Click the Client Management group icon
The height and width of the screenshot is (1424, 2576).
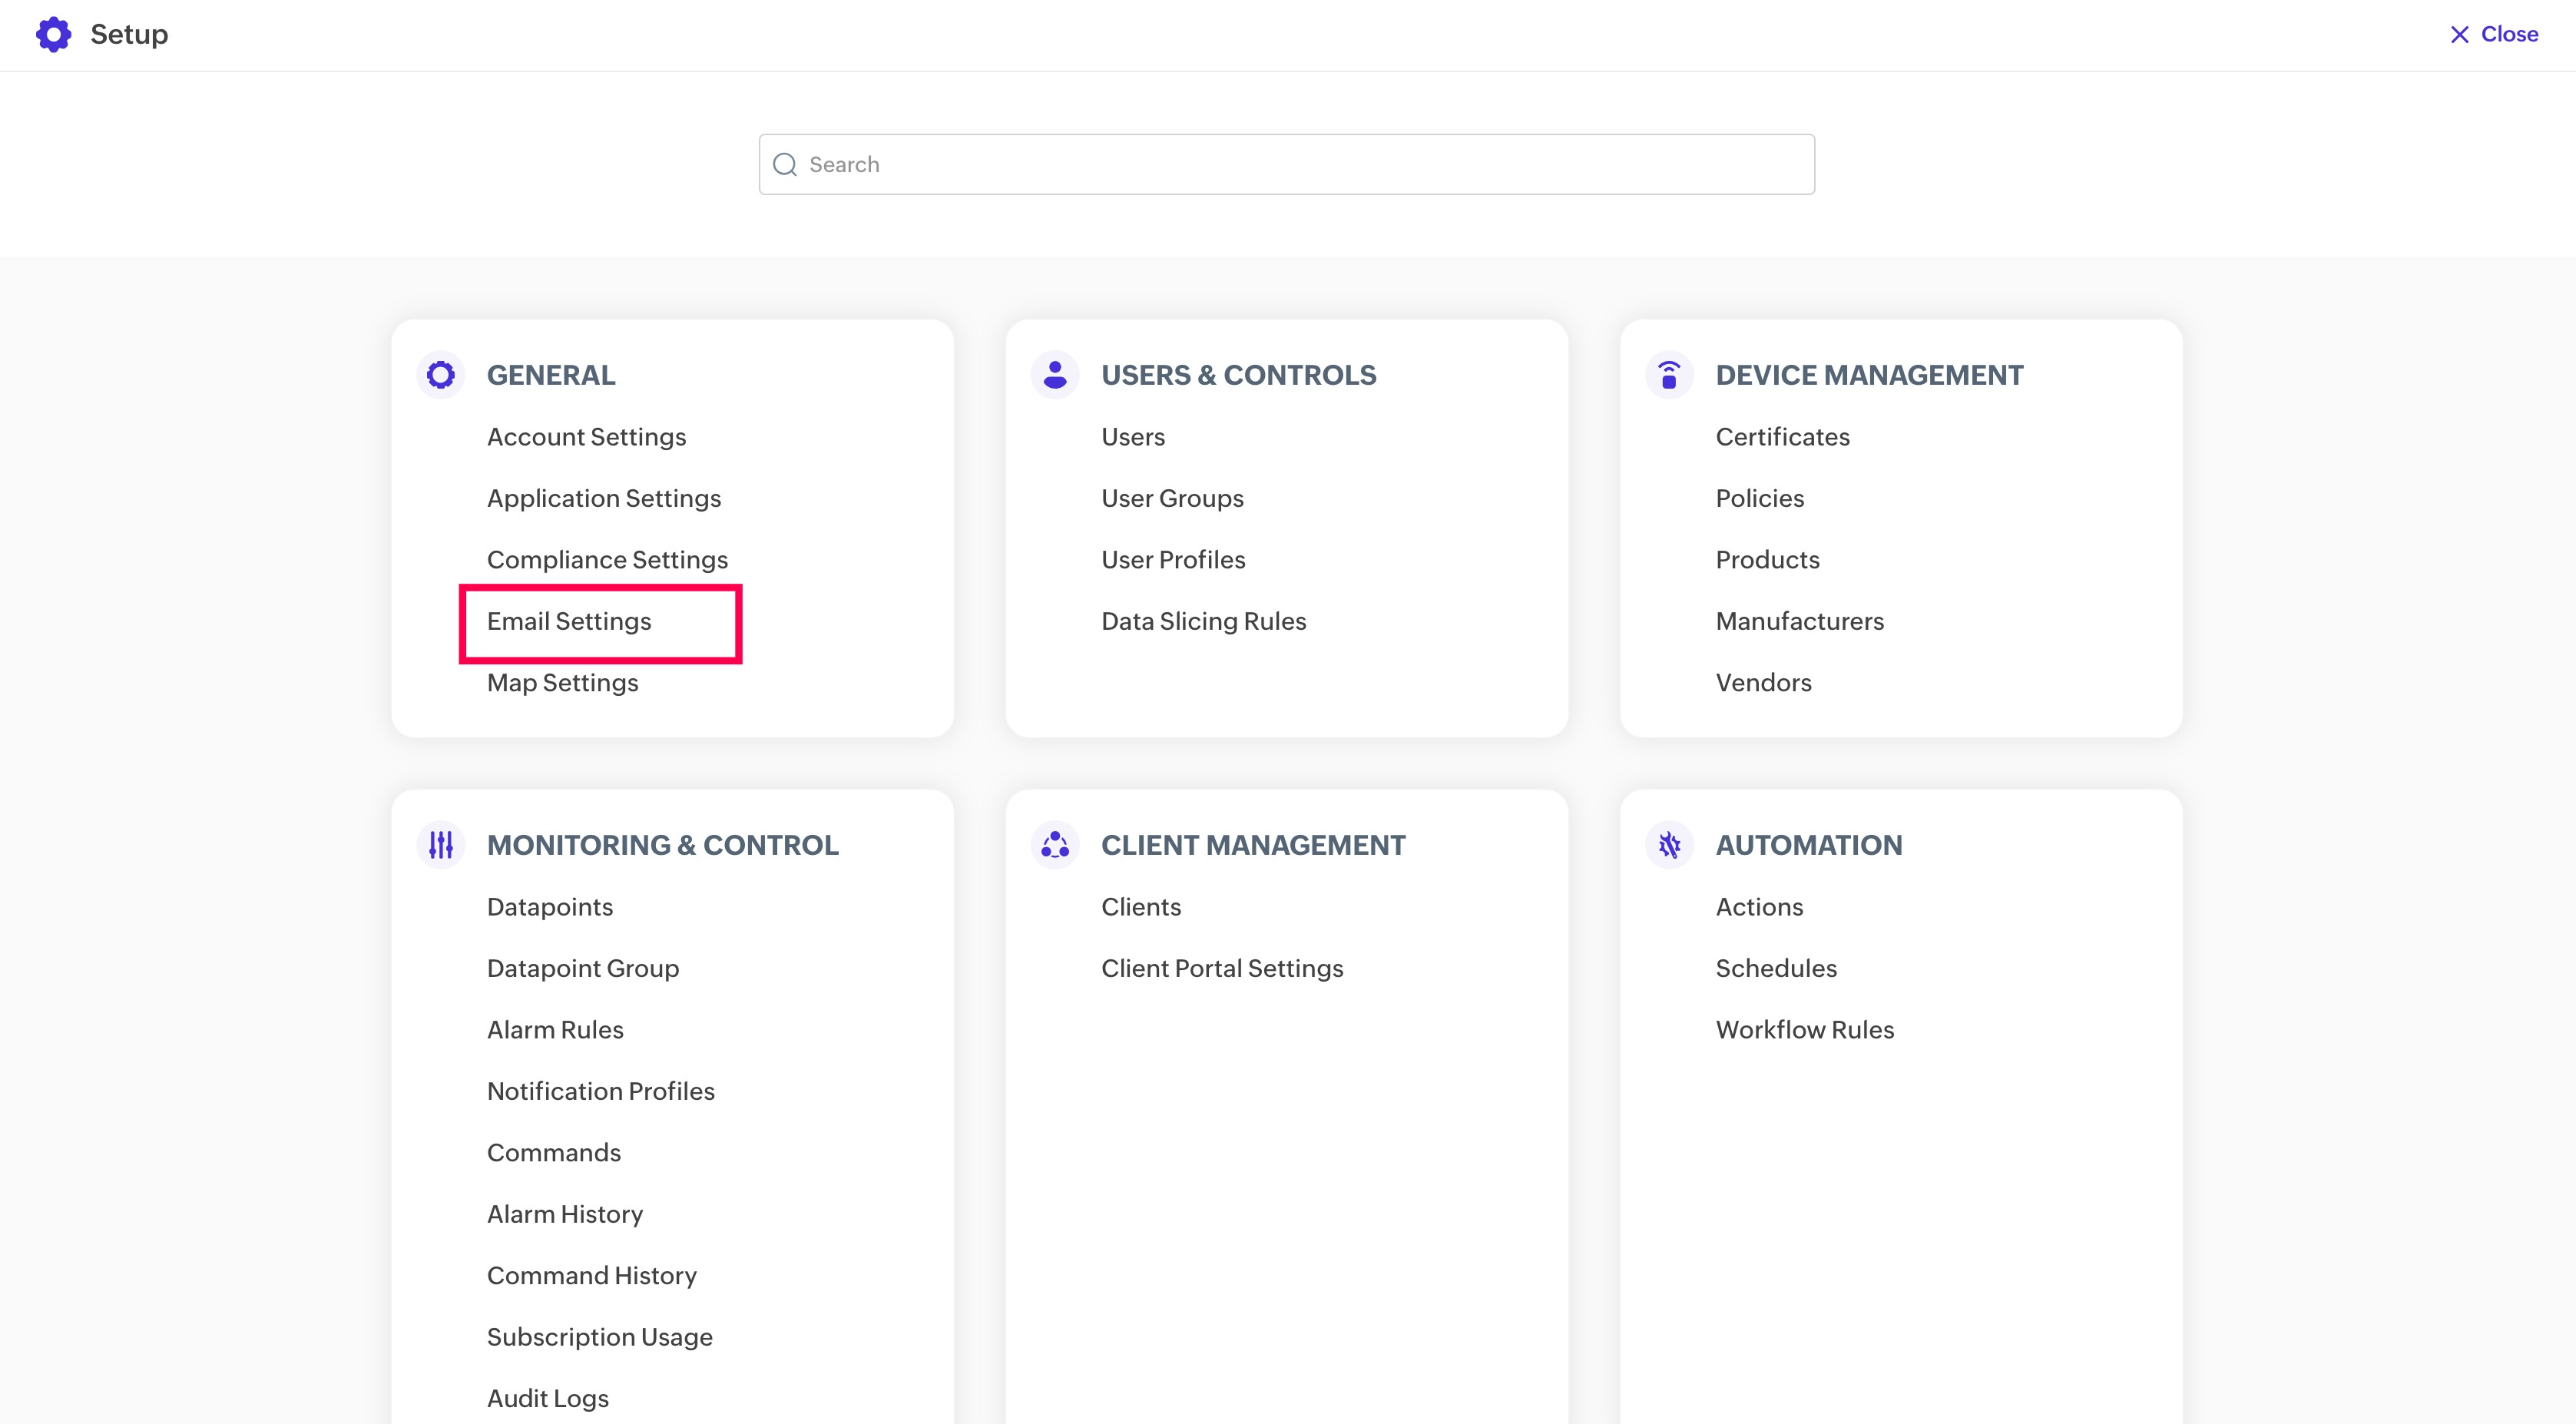coord(1054,845)
